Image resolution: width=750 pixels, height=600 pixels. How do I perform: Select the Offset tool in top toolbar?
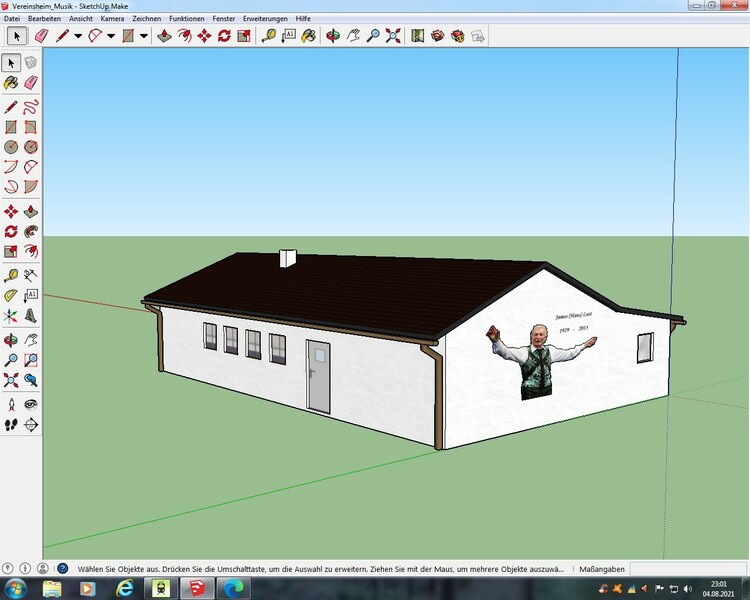point(184,36)
